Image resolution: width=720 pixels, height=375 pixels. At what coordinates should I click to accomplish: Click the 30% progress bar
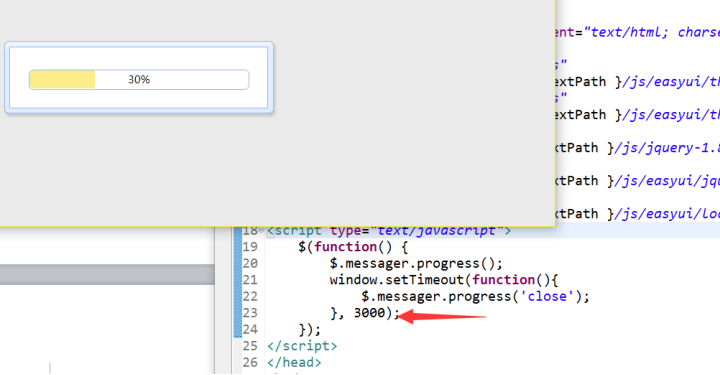[139, 79]
